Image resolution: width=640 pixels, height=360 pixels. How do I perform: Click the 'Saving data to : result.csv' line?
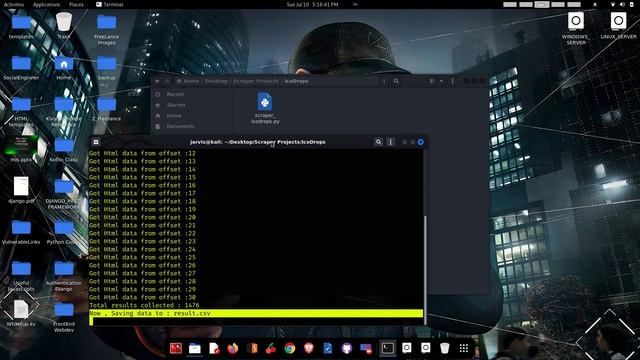[x=256, y=313]
